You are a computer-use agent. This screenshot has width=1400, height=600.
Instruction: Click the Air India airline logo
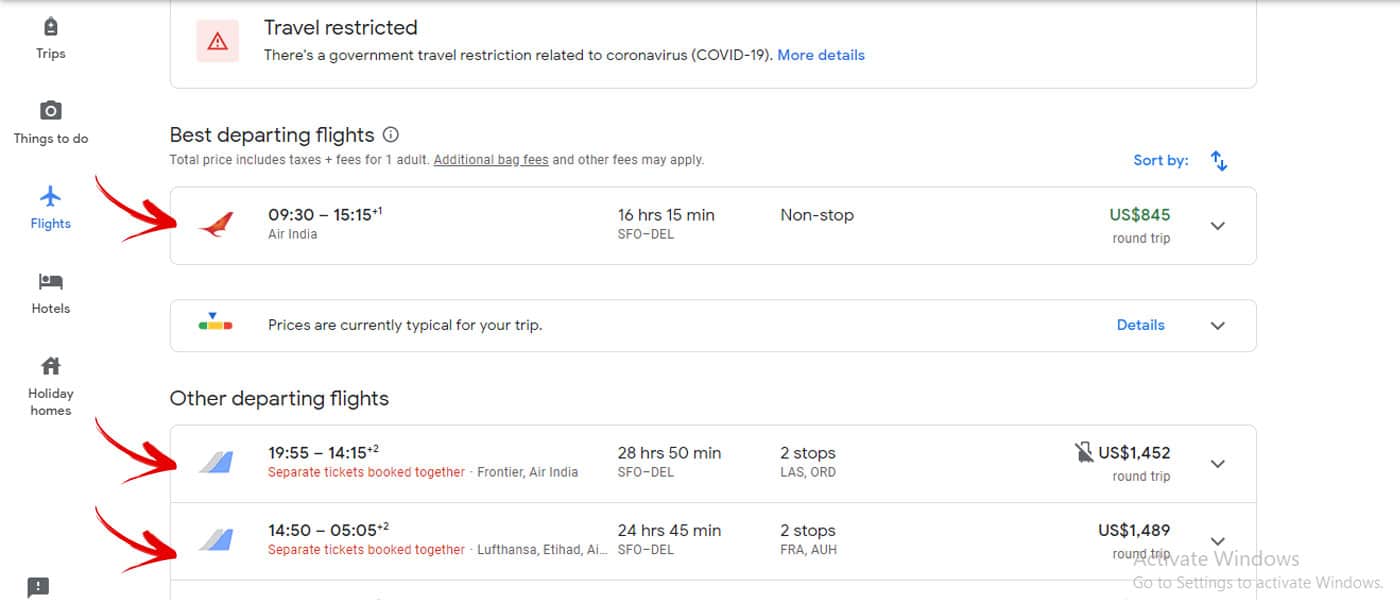click(x=215, y=225)
